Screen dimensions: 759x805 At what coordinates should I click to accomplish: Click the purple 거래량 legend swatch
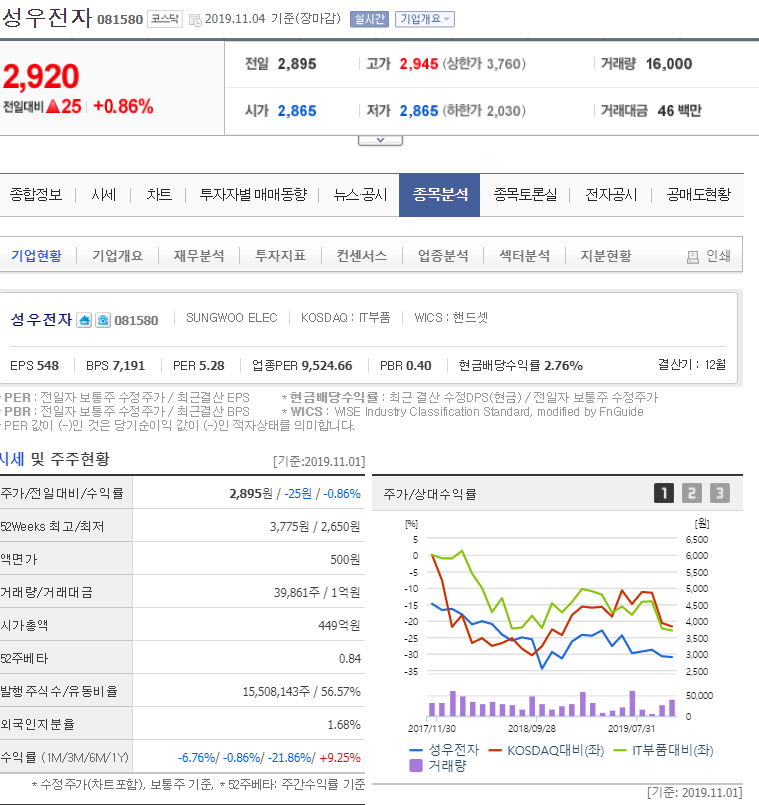click(x=416, y=765)
